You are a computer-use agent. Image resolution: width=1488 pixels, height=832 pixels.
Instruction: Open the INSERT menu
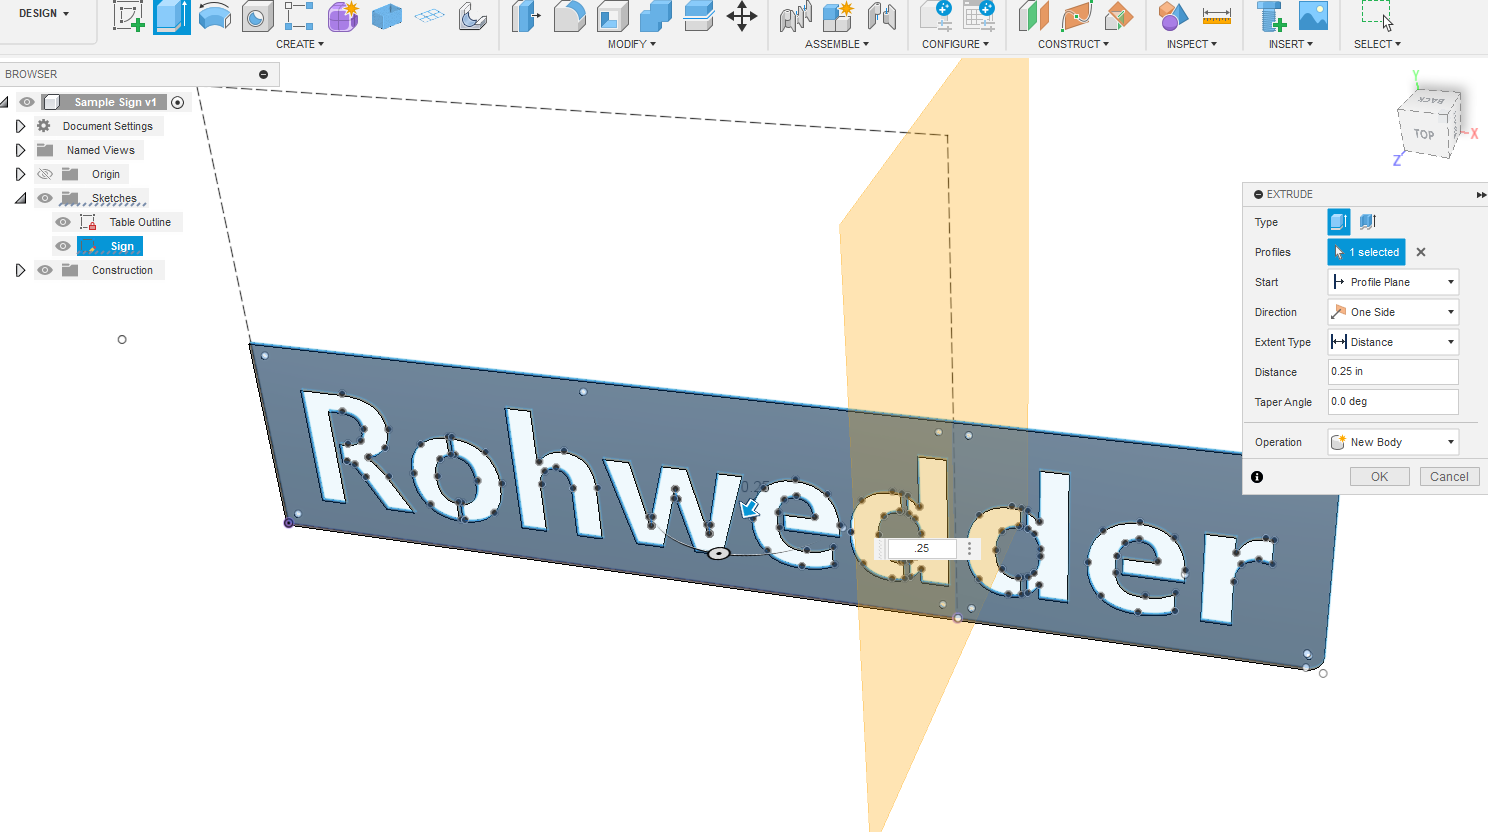1291,44
